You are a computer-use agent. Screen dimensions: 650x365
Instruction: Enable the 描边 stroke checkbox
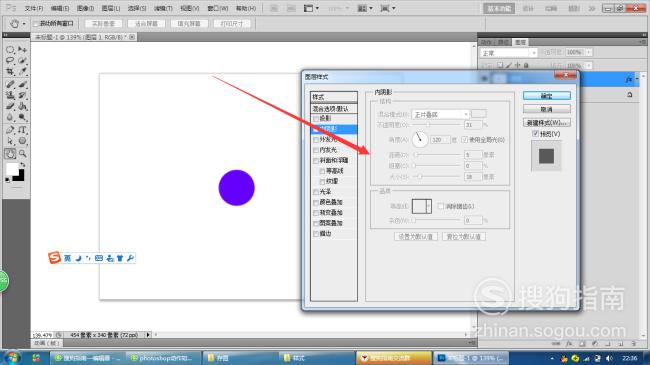(x=316, y=234)
